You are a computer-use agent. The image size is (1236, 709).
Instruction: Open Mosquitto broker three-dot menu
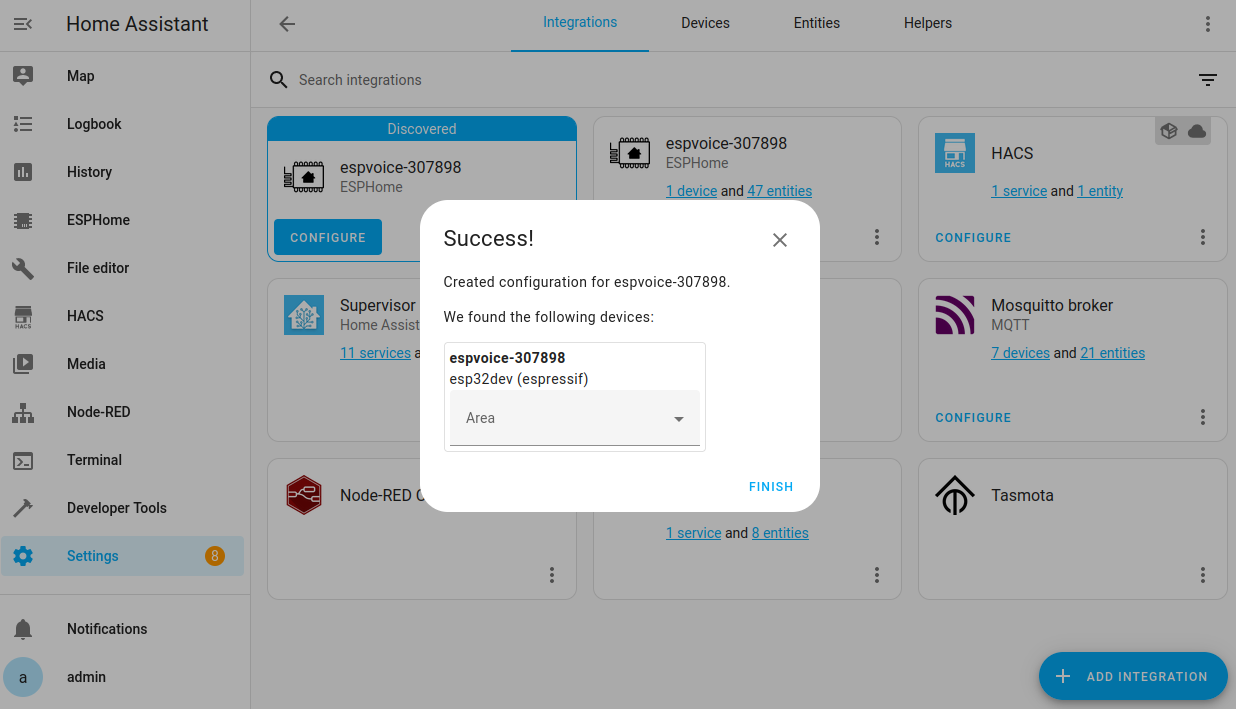1203,417
